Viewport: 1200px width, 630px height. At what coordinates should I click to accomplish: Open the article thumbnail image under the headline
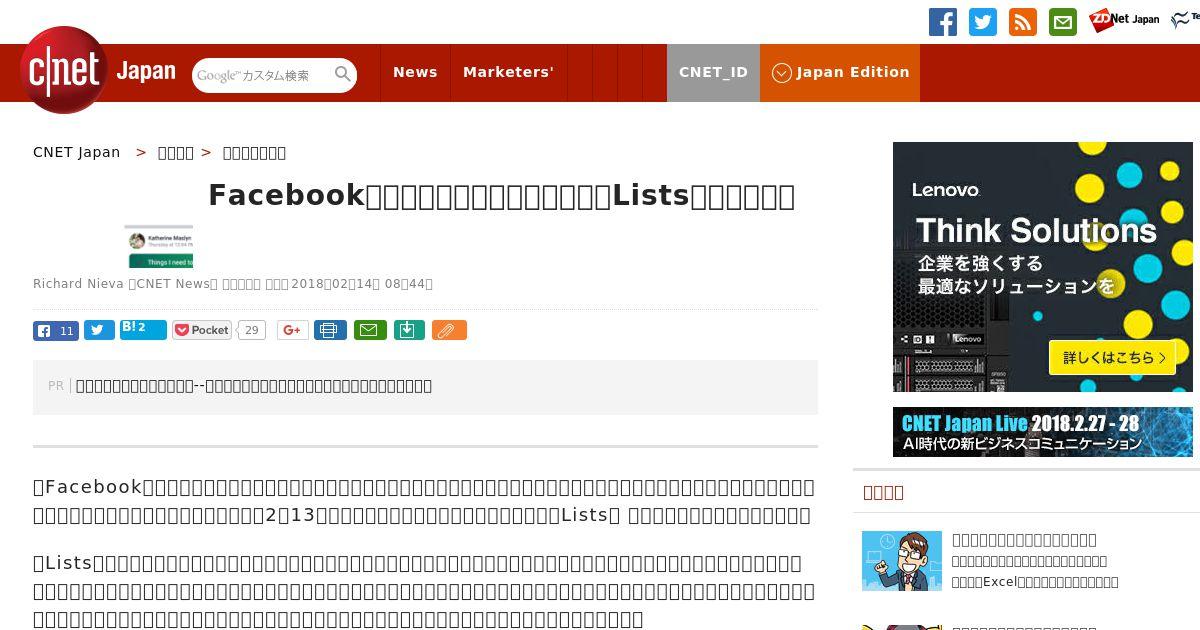(x=158, y=246)
